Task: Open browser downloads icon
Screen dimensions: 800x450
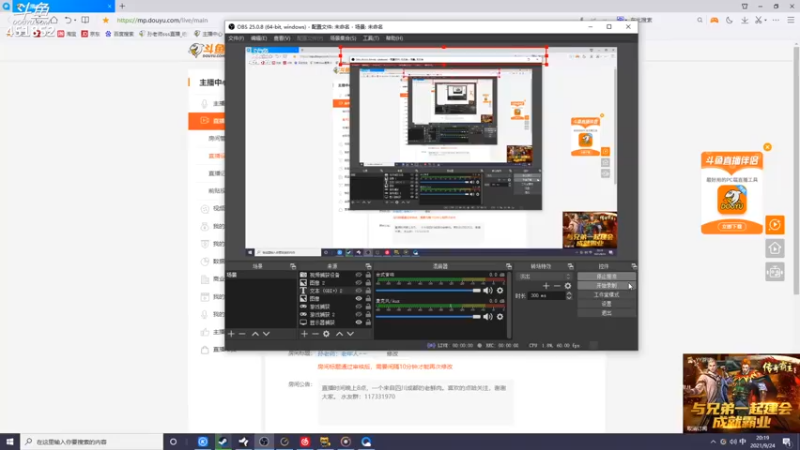Action: click(744, 20)
